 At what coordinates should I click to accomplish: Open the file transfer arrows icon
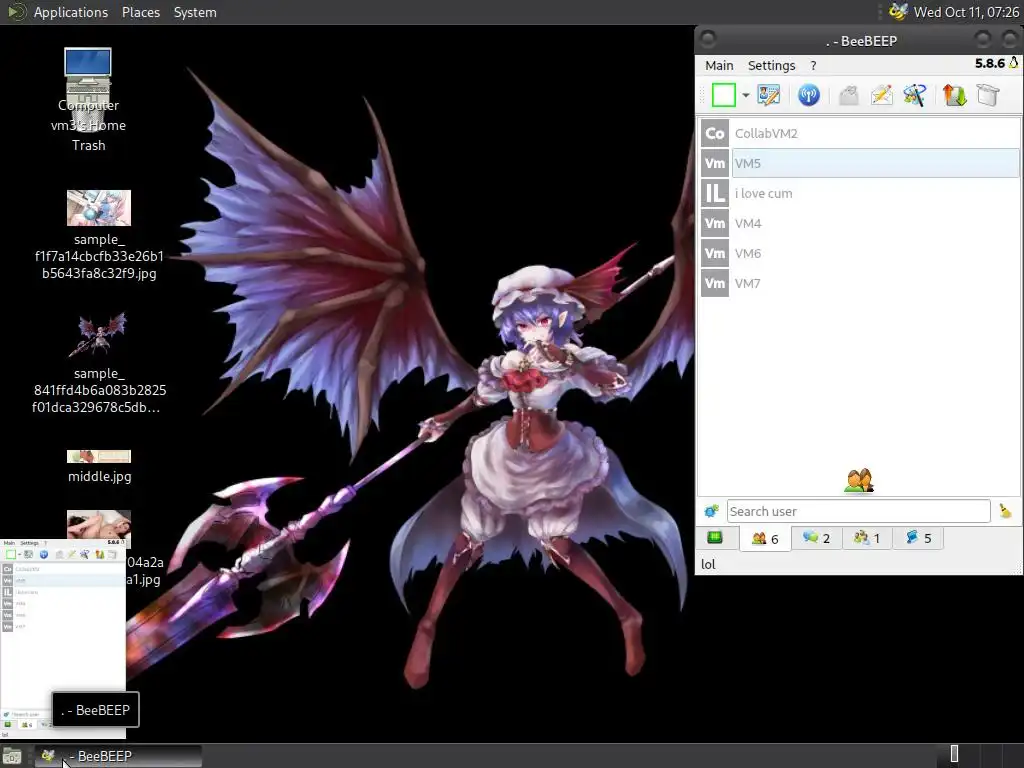click(954, 95)
